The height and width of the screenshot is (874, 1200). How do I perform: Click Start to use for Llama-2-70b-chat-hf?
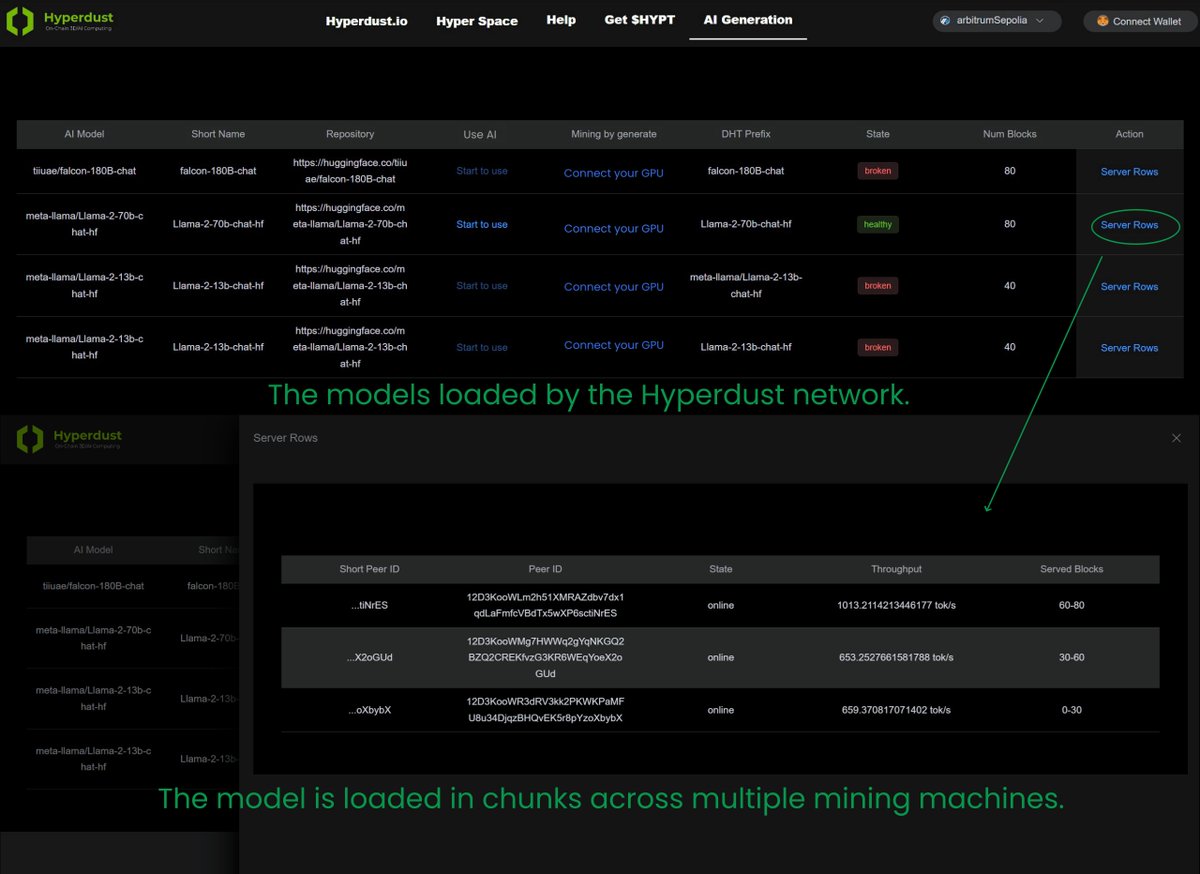[x=482, y=224]
